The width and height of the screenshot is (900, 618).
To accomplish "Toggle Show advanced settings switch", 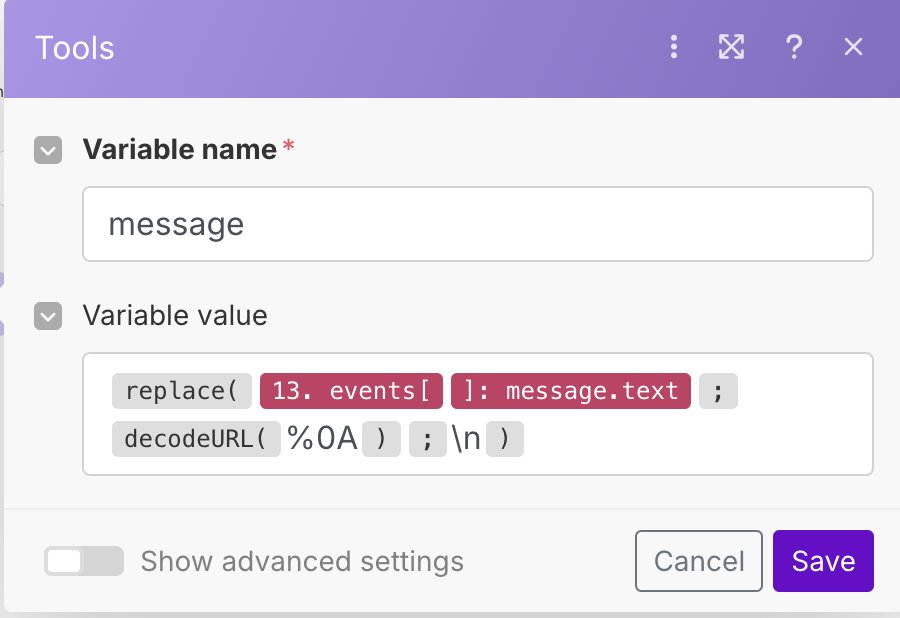I will [x=84, y=561].
